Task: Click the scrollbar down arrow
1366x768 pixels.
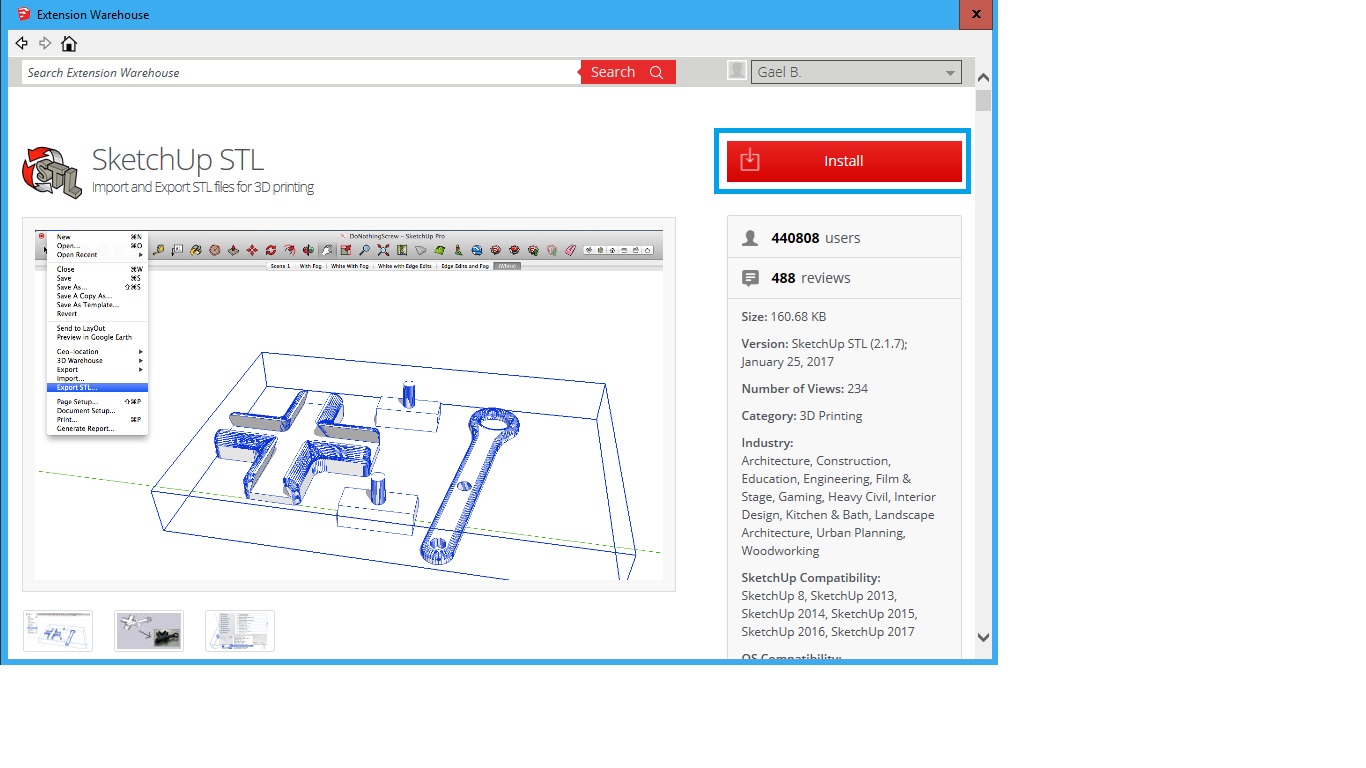Action: tap(983, 637)
